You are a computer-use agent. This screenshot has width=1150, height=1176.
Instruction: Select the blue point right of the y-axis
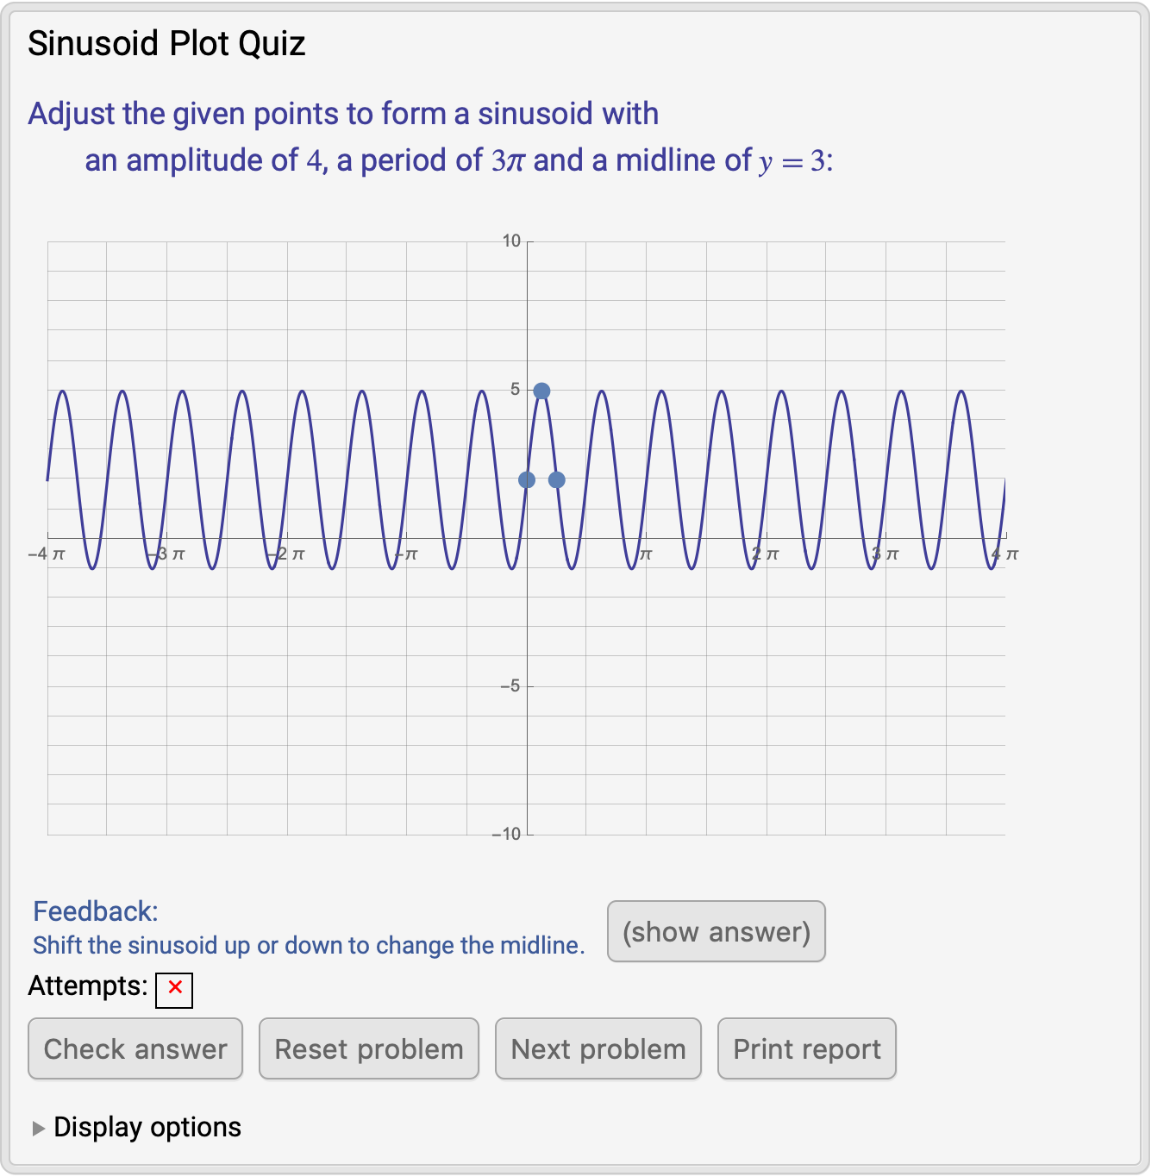pyautogui.click(x=557, y=480)
